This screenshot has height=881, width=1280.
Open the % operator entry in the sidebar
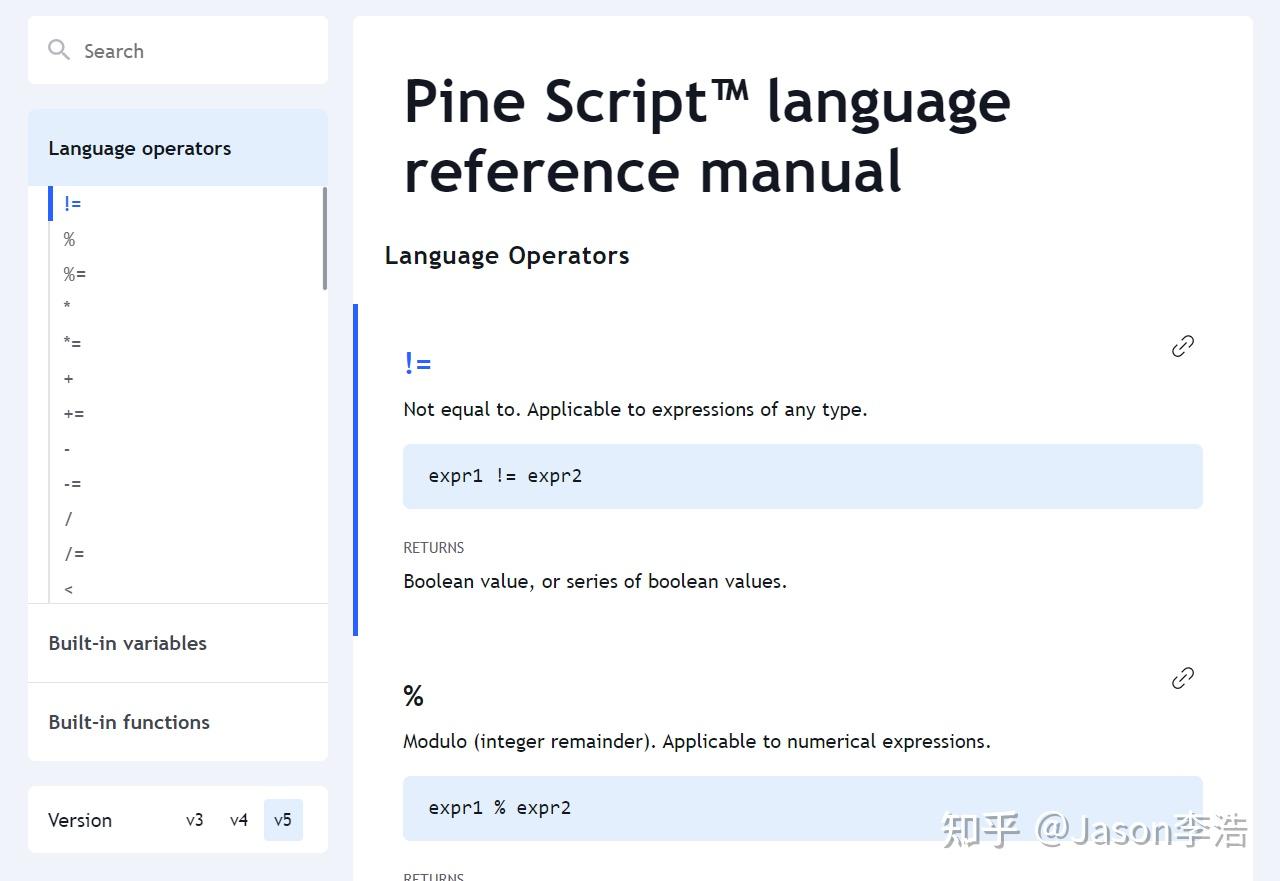click(68, 239)
